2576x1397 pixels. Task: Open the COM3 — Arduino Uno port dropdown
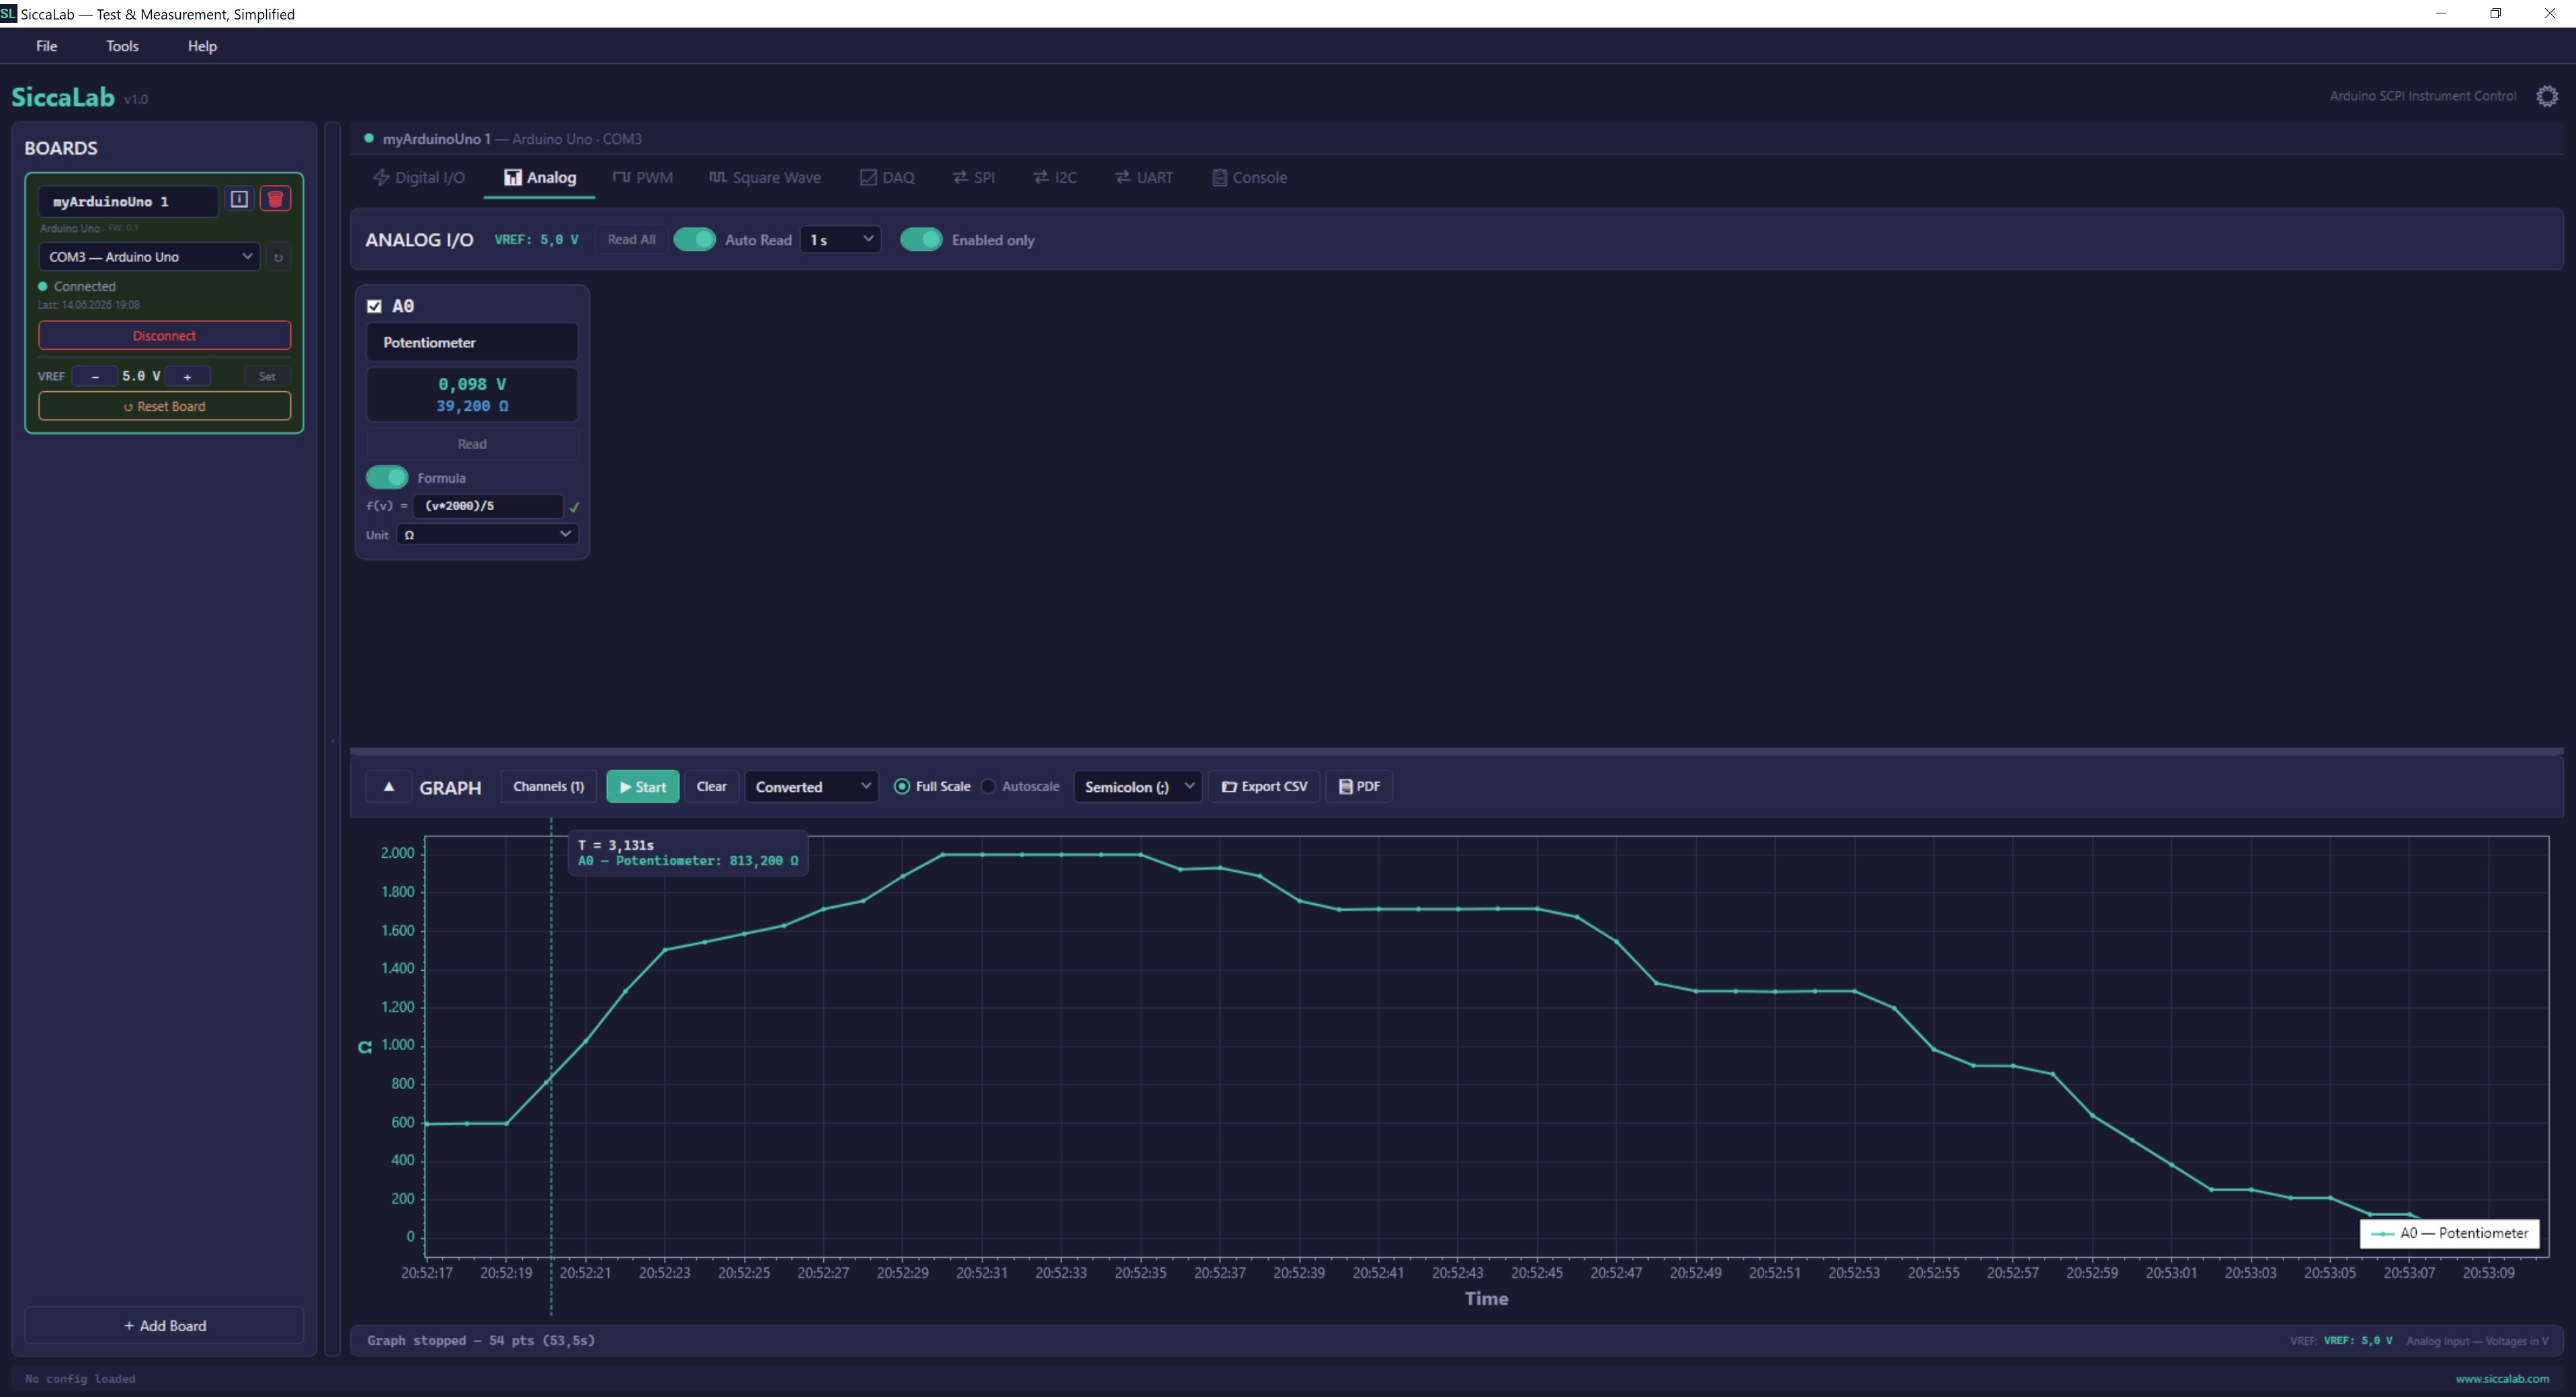click(149, 257)
